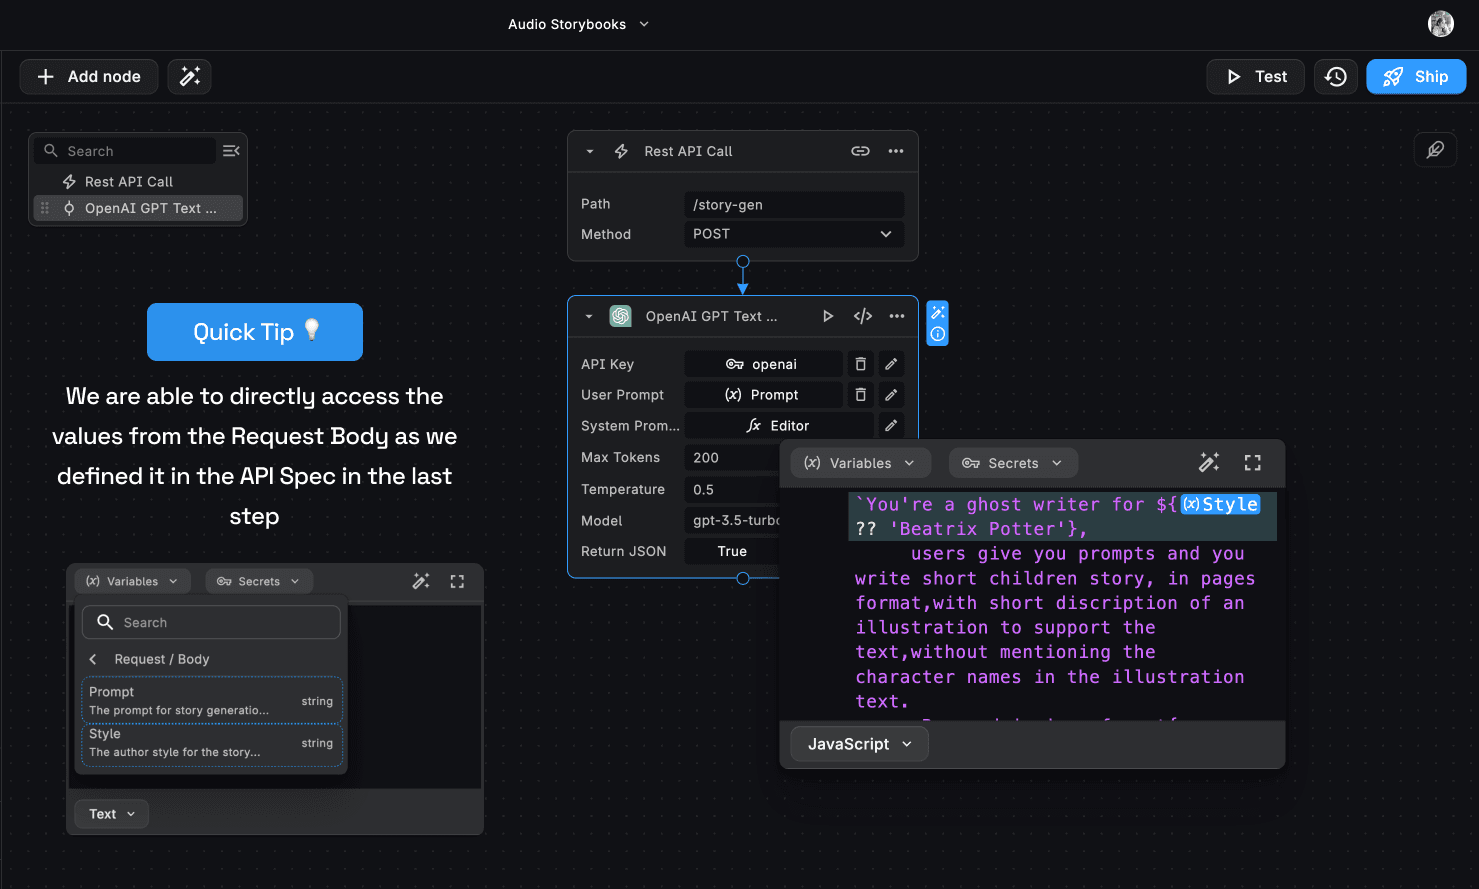The height and width of the screenshot is (889, 1479).
Task: Click the magic wand icon beside Add node
Action: pyautogui.click(x=189, y=77)
